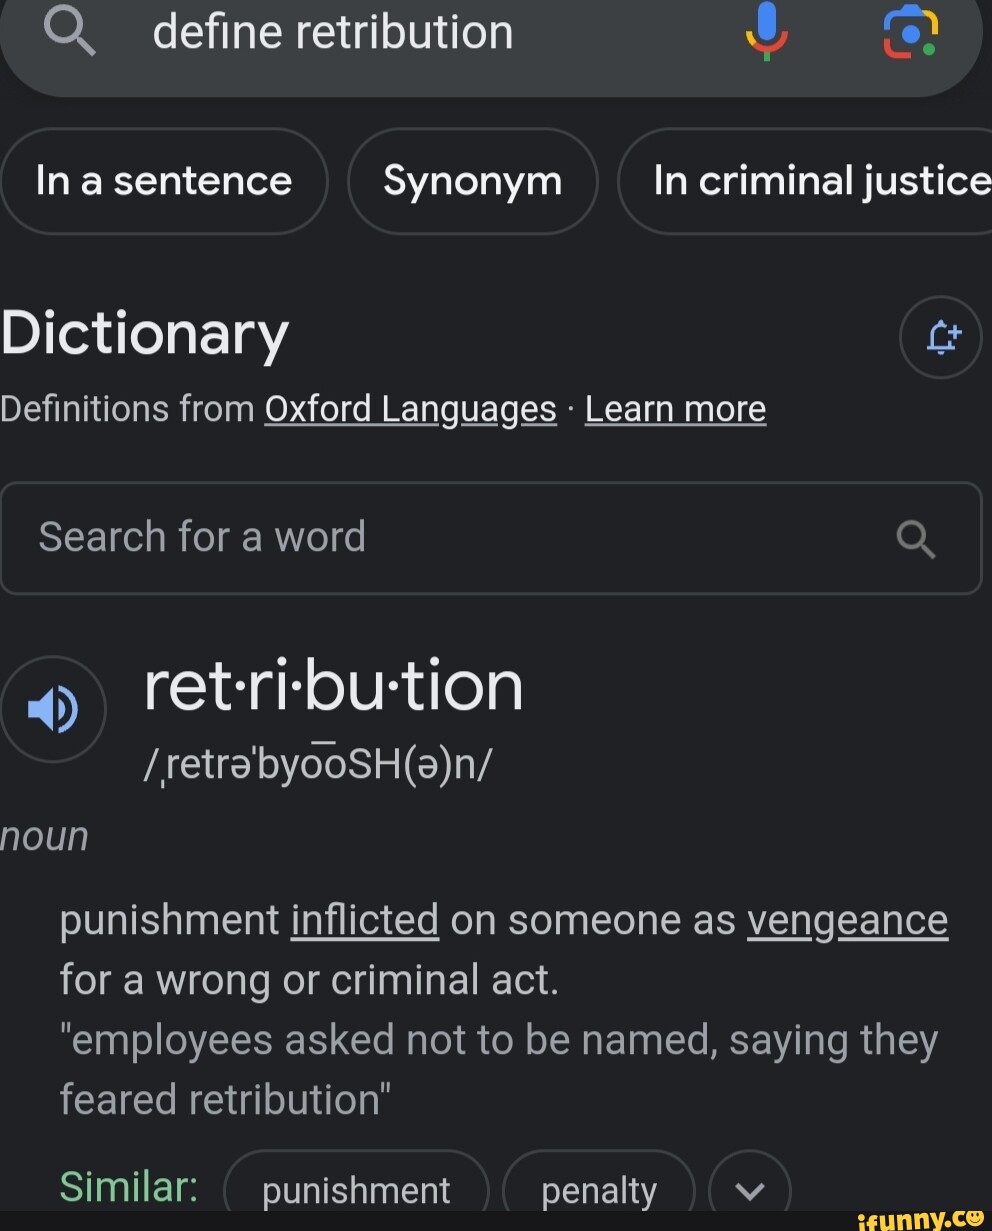Image resolution: width=992 pixels, height=1231 pixels.
Task: Click the "Dictionary" heading
Action: [145, 334]
